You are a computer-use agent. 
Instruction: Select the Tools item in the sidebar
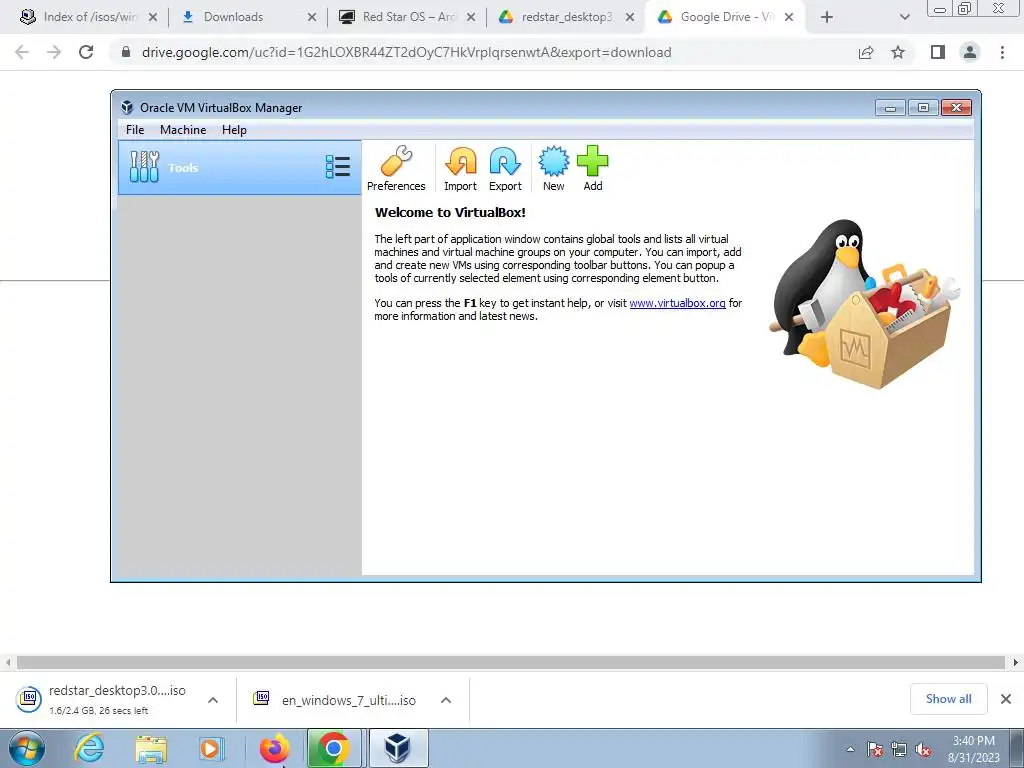239,168
